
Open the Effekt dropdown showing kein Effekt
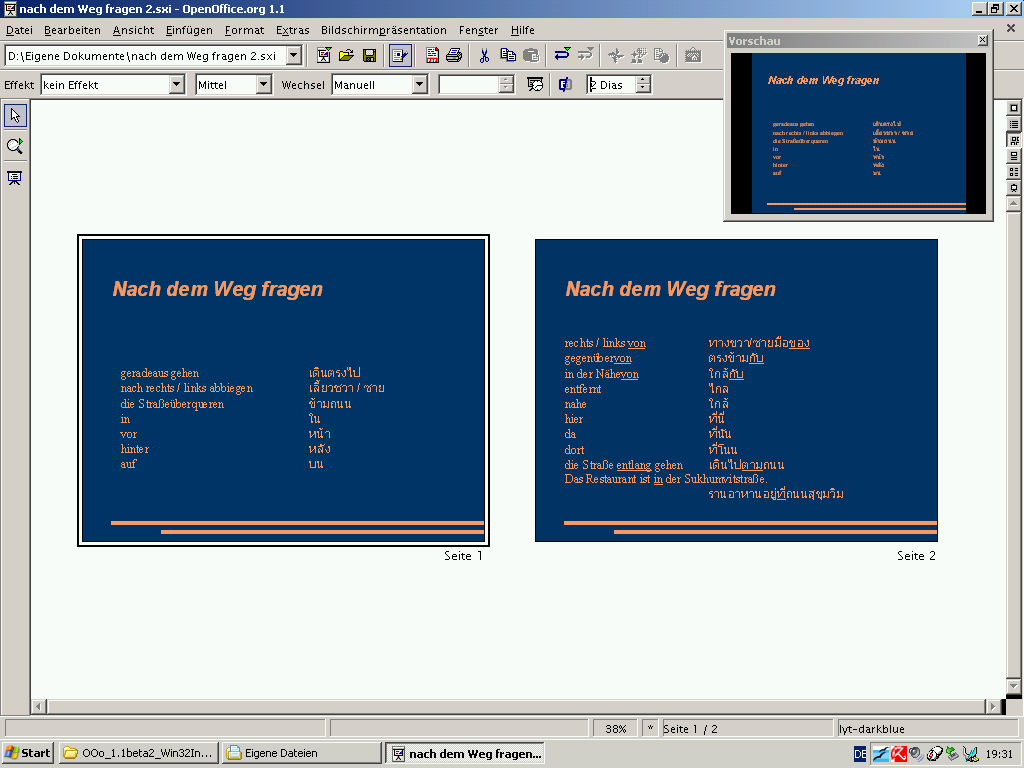[177, 85]
